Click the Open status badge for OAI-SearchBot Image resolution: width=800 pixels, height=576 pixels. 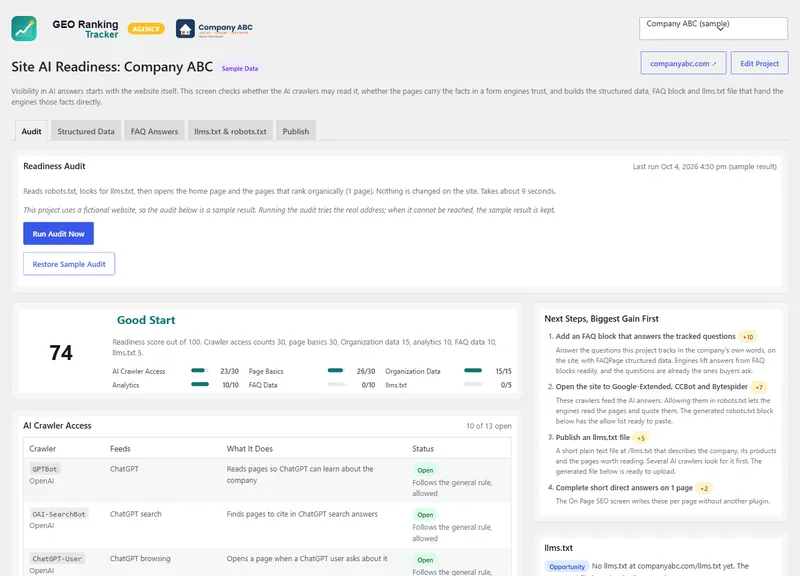tap(425, 515)
